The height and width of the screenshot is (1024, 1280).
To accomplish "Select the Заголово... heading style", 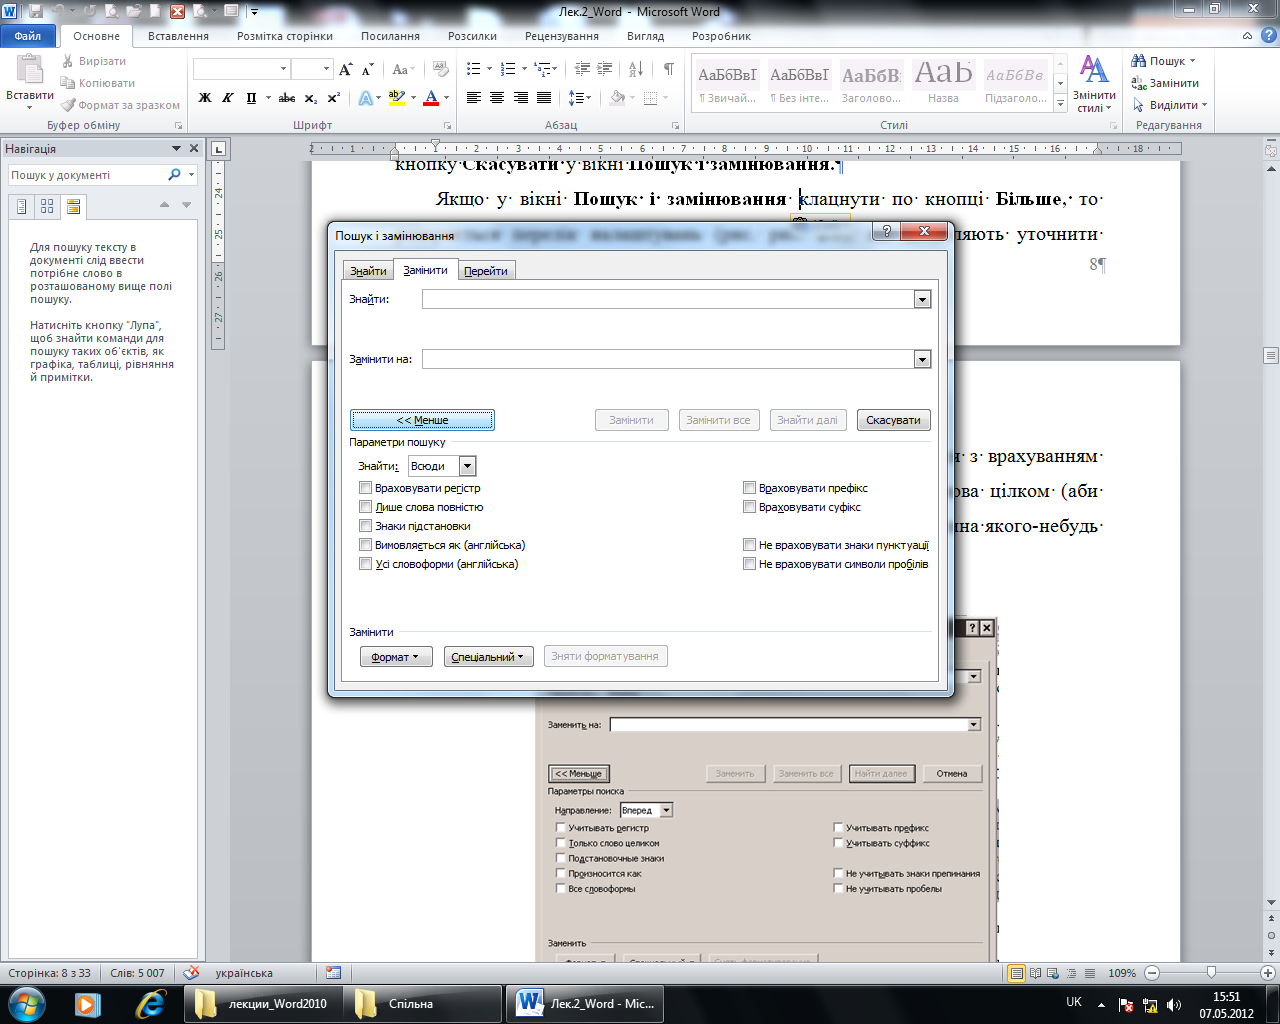I will [871, 84].
